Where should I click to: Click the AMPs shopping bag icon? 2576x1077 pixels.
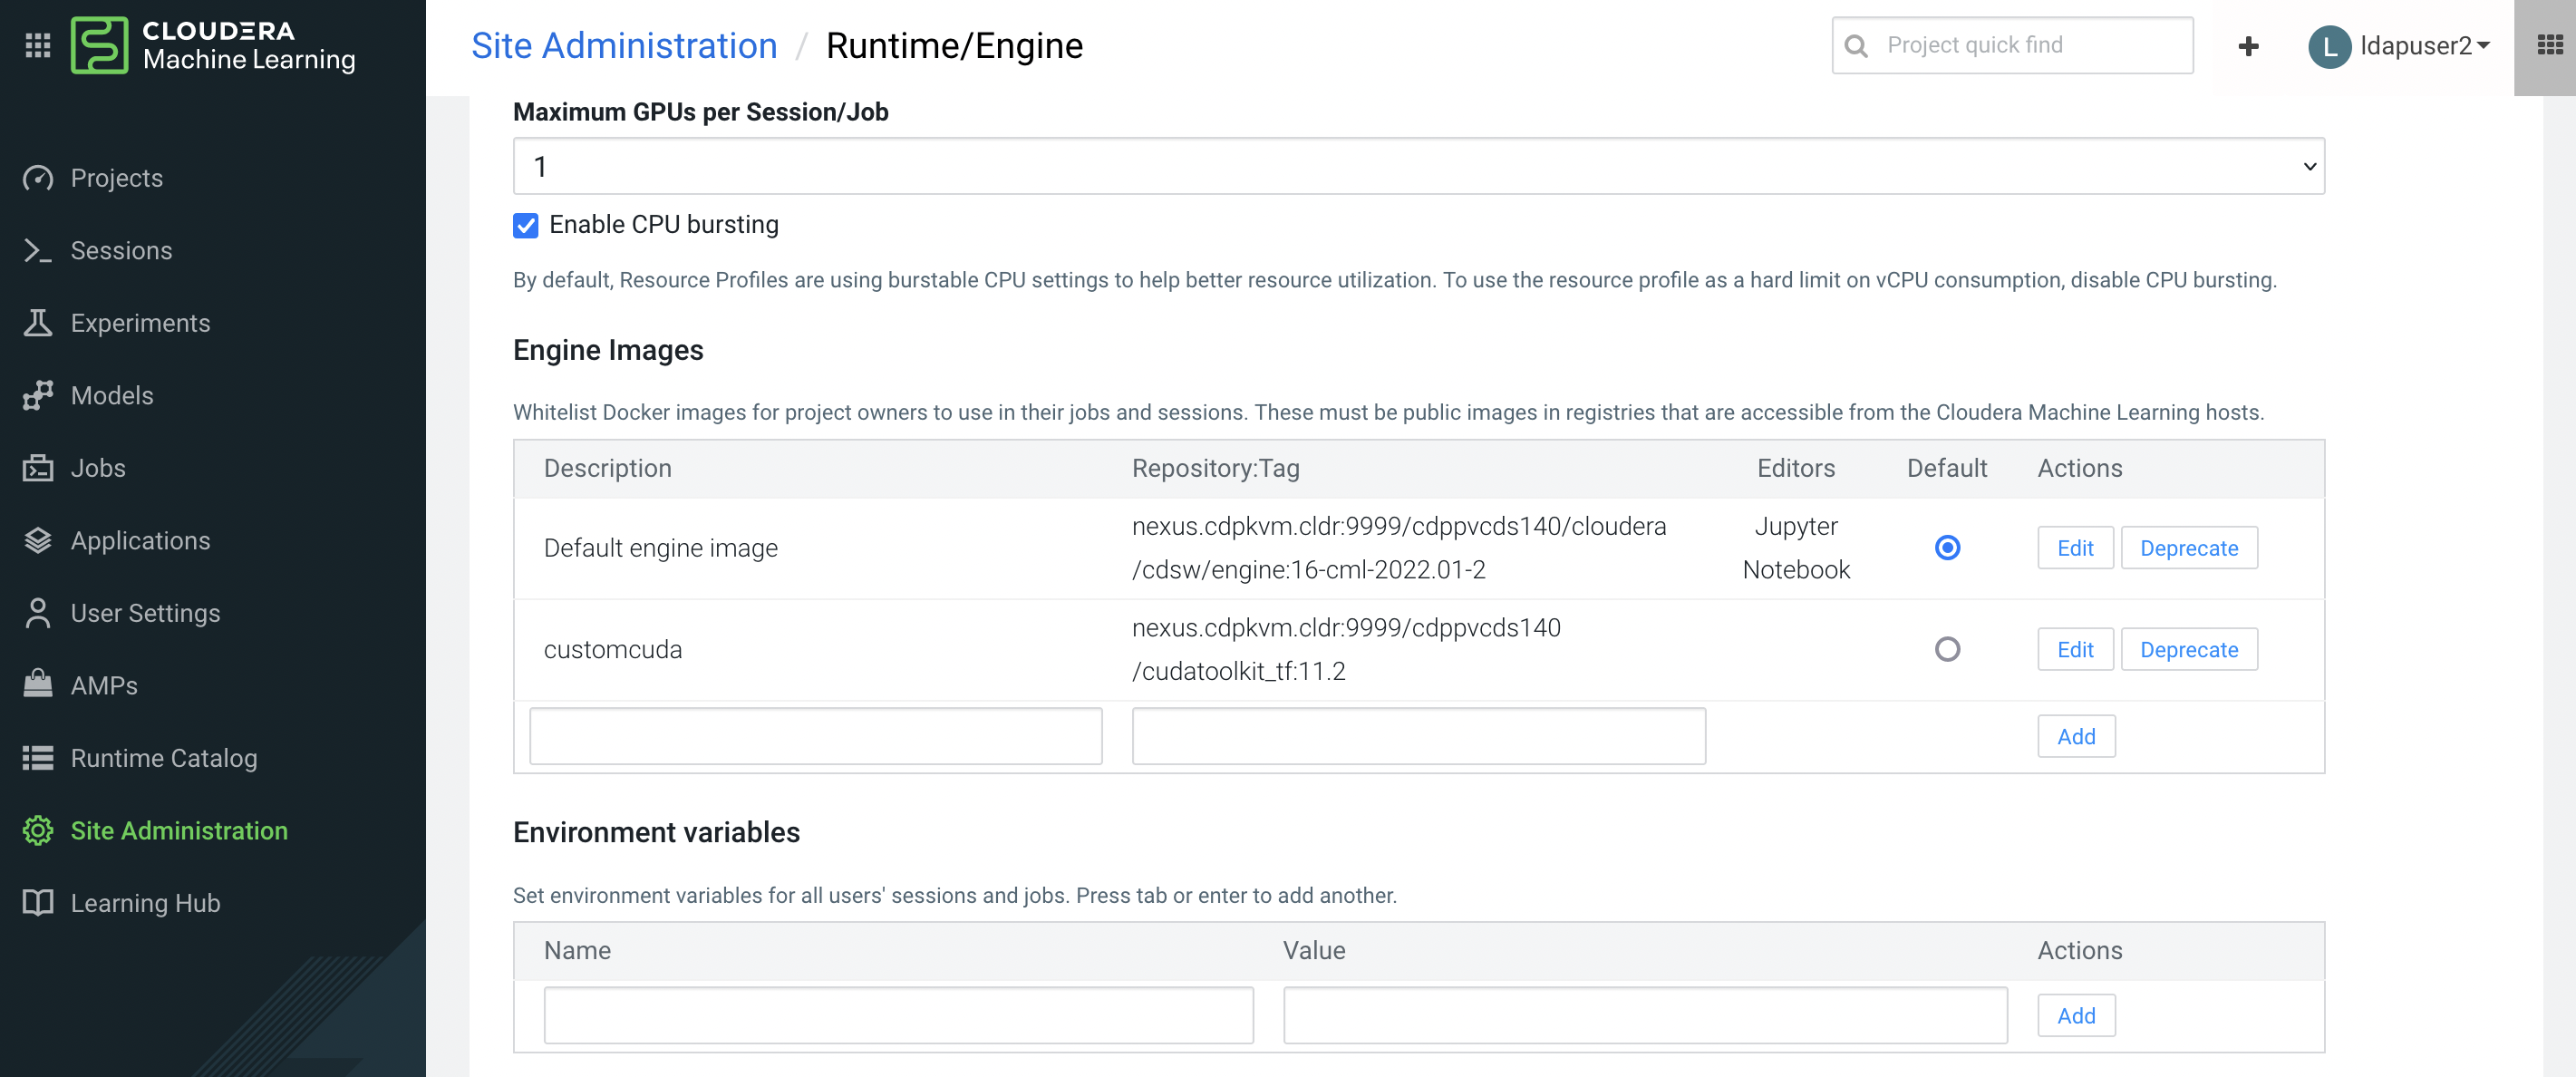[x=37, y=685]
